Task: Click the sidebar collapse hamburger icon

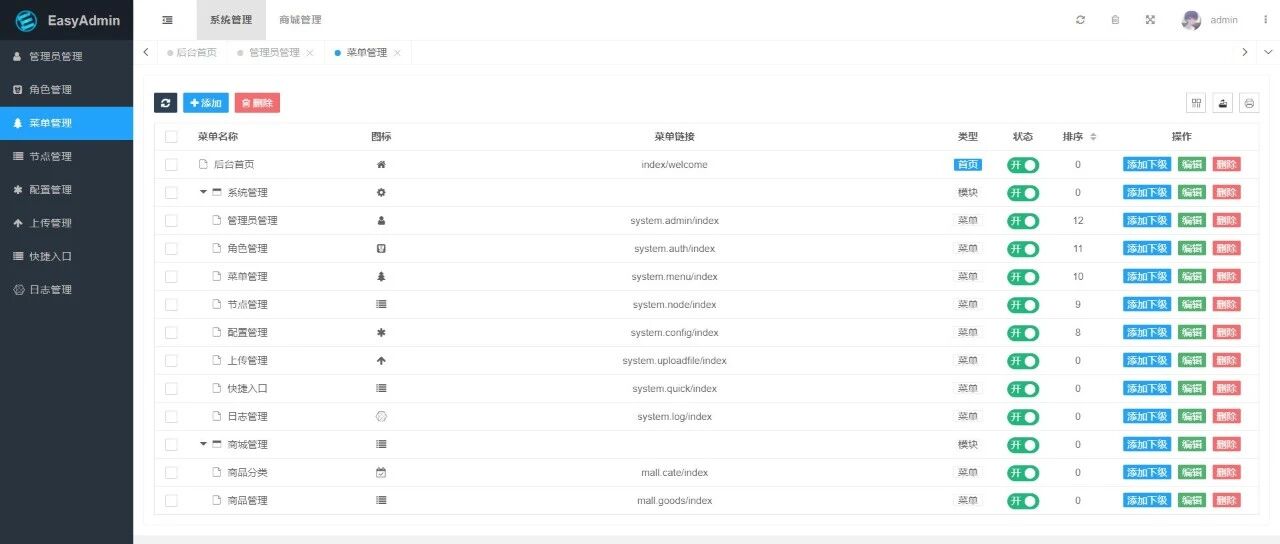Action: [167, 20]
